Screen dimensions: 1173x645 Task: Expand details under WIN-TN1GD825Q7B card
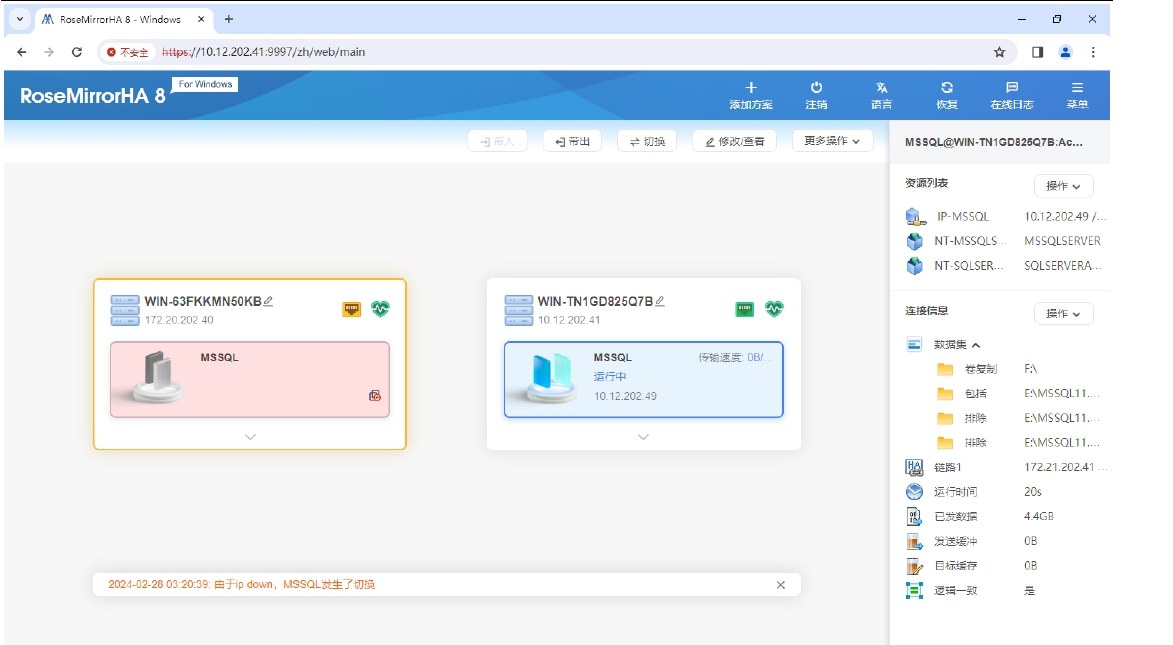[643, 436]
